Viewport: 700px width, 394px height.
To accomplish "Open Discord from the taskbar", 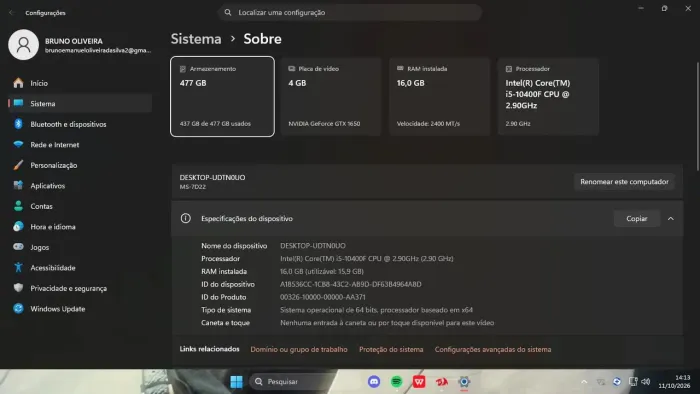I will point(374,382).
